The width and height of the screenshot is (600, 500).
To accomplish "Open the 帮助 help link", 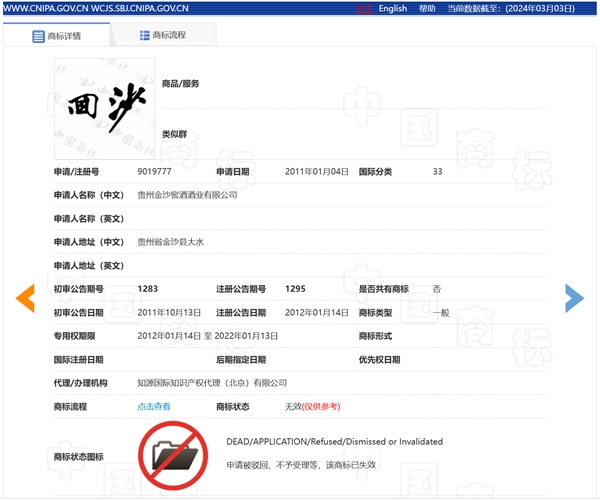I will pos(427,9).
